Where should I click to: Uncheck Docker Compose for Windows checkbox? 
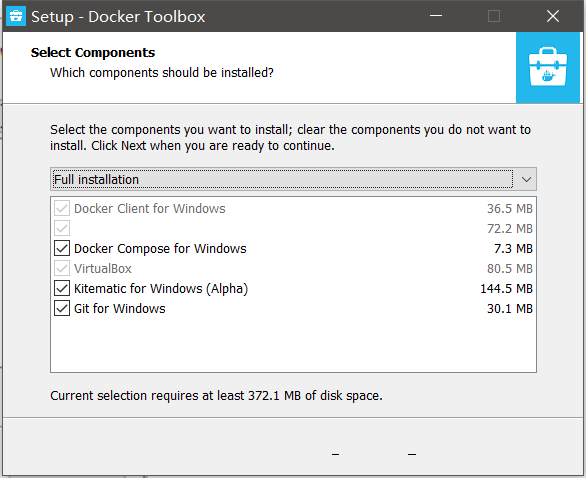pyautogui.click(x=62, y=248)
